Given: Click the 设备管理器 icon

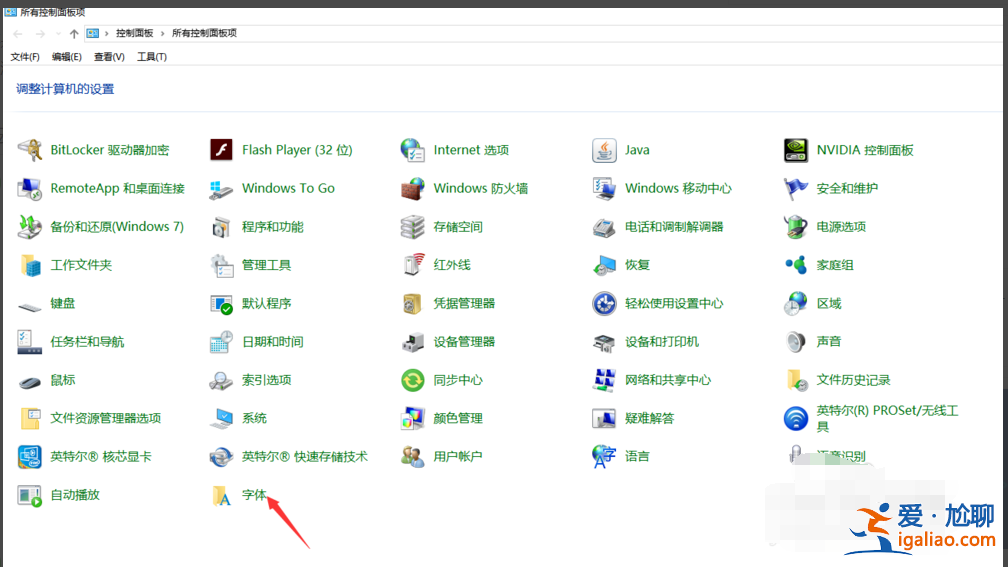Looking at the screenshot, I should coord(413,341).
